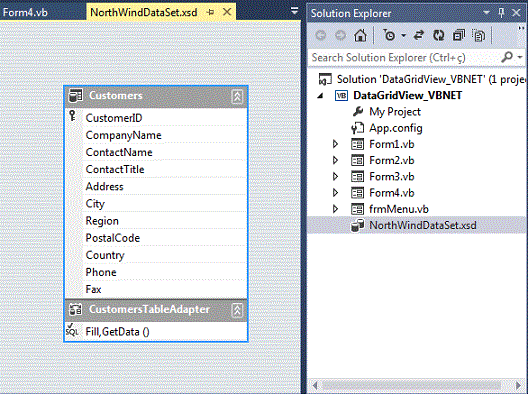Click the wrench icon next to My Project
The width and height of the screenshot is (528, 395).
coord(358,111)
